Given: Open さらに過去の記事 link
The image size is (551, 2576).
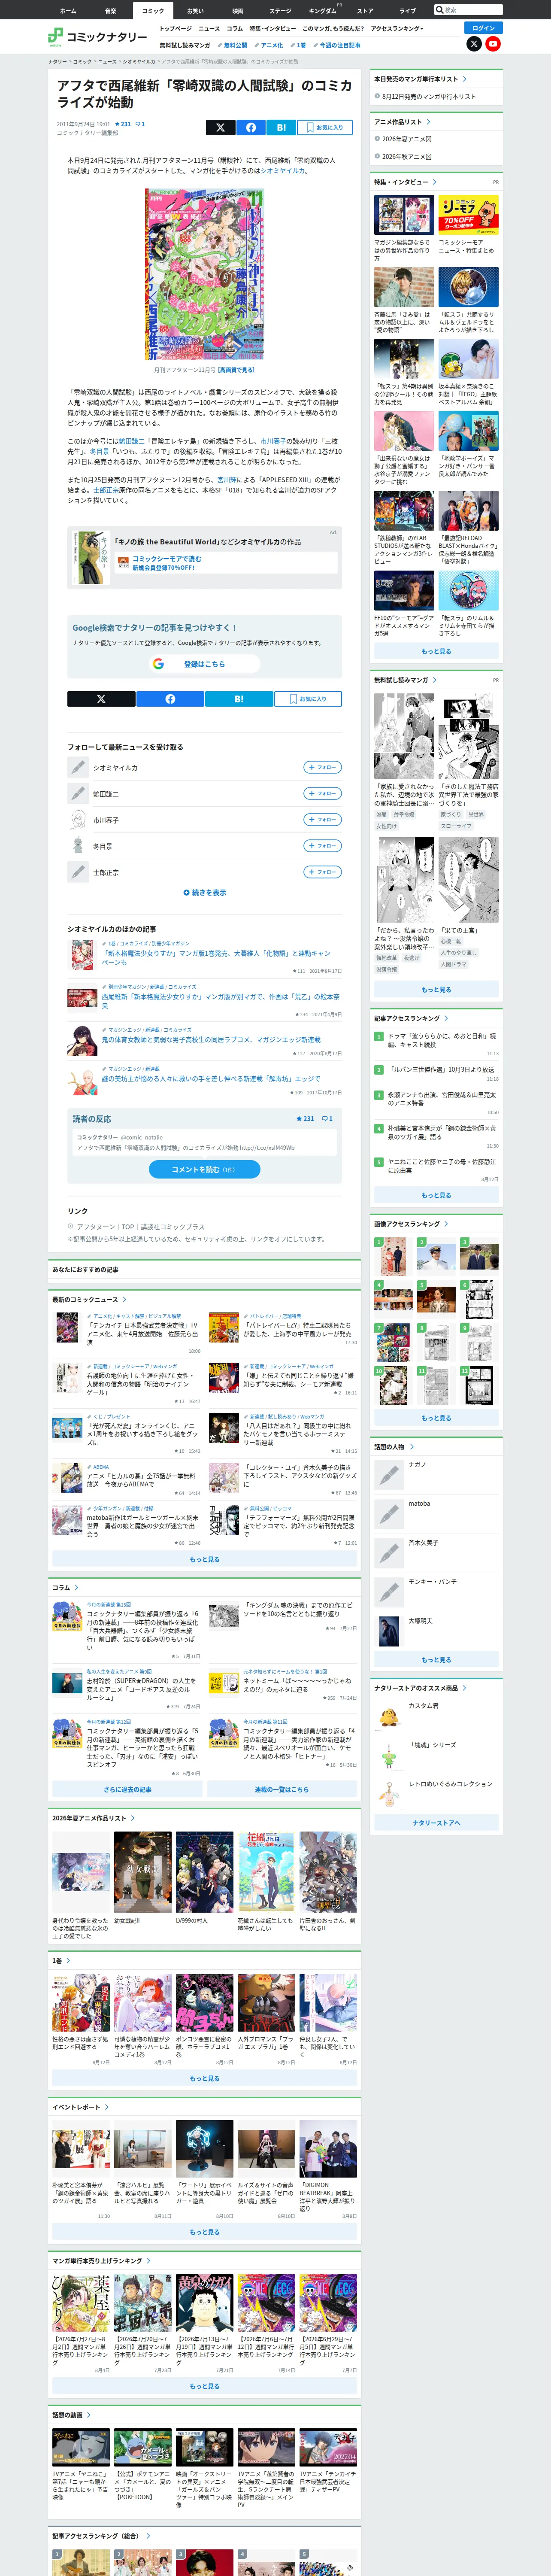Looking at the screenshot, I should pos(127,1790).
